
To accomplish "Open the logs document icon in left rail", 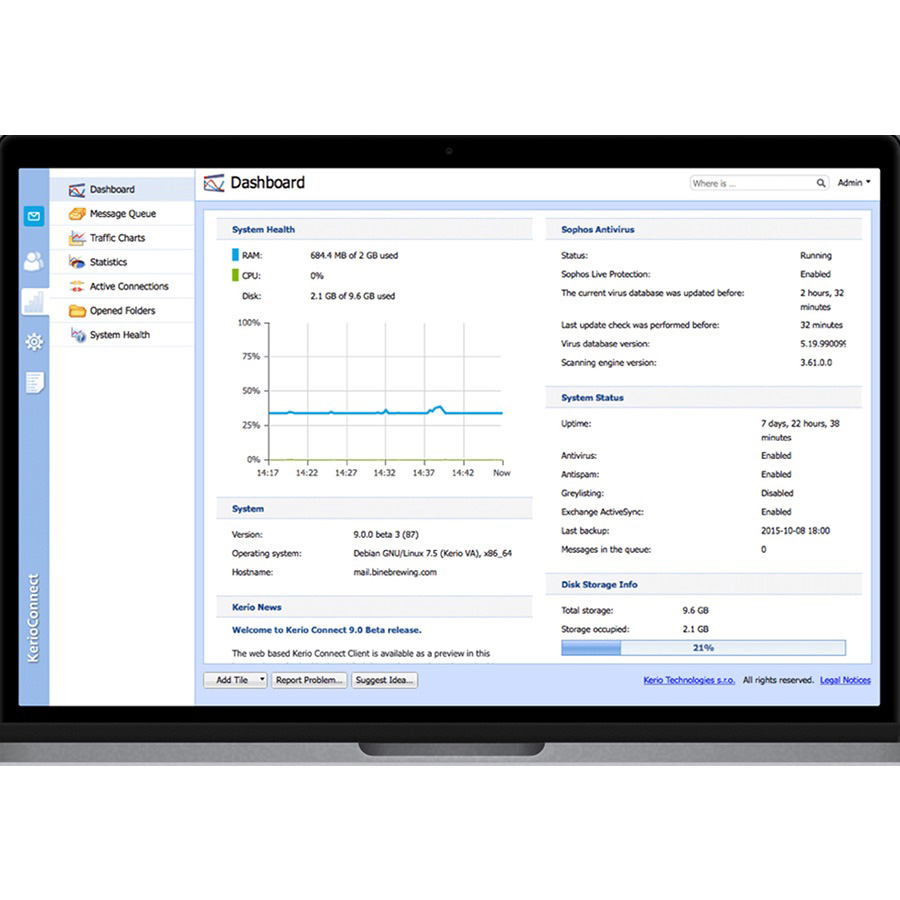I will point(34,382).
